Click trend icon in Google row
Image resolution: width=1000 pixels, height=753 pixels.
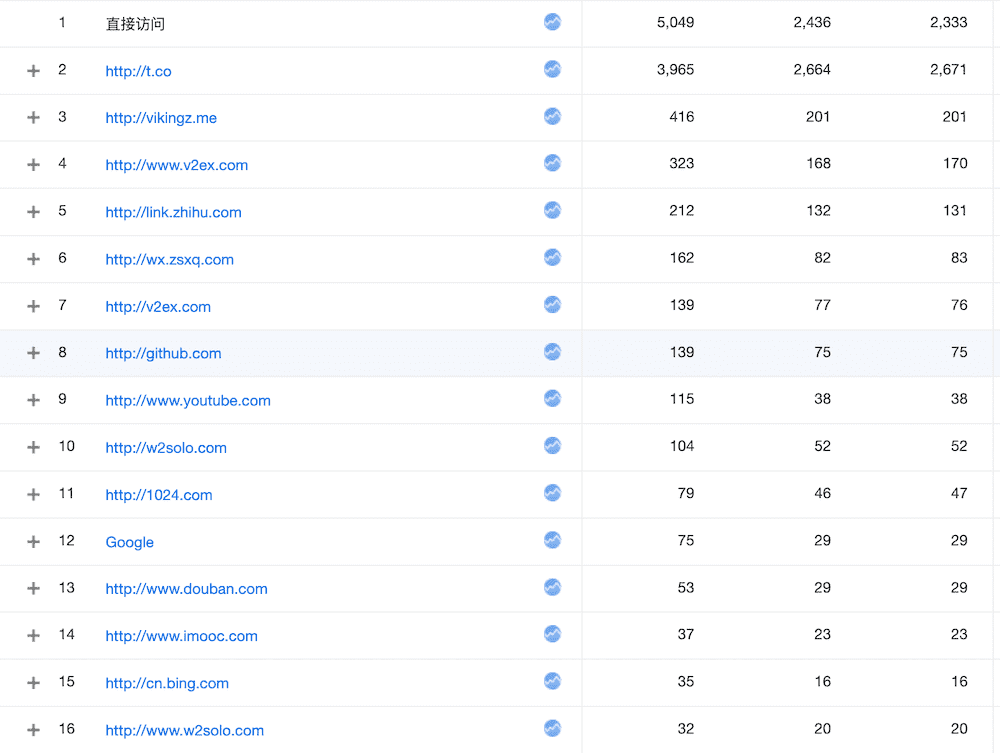[x=552, y=540]
